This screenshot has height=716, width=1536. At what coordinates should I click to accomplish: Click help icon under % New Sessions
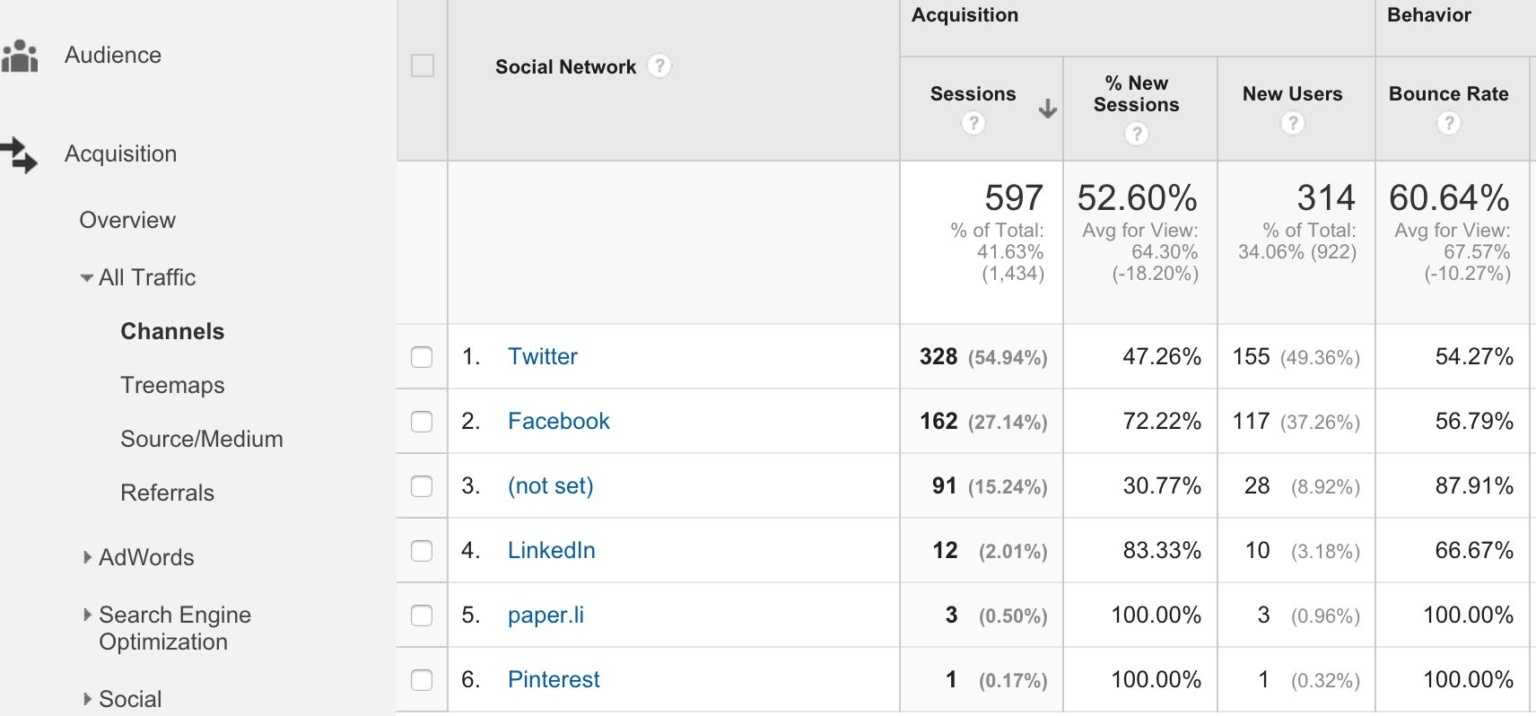(1136, 134)
